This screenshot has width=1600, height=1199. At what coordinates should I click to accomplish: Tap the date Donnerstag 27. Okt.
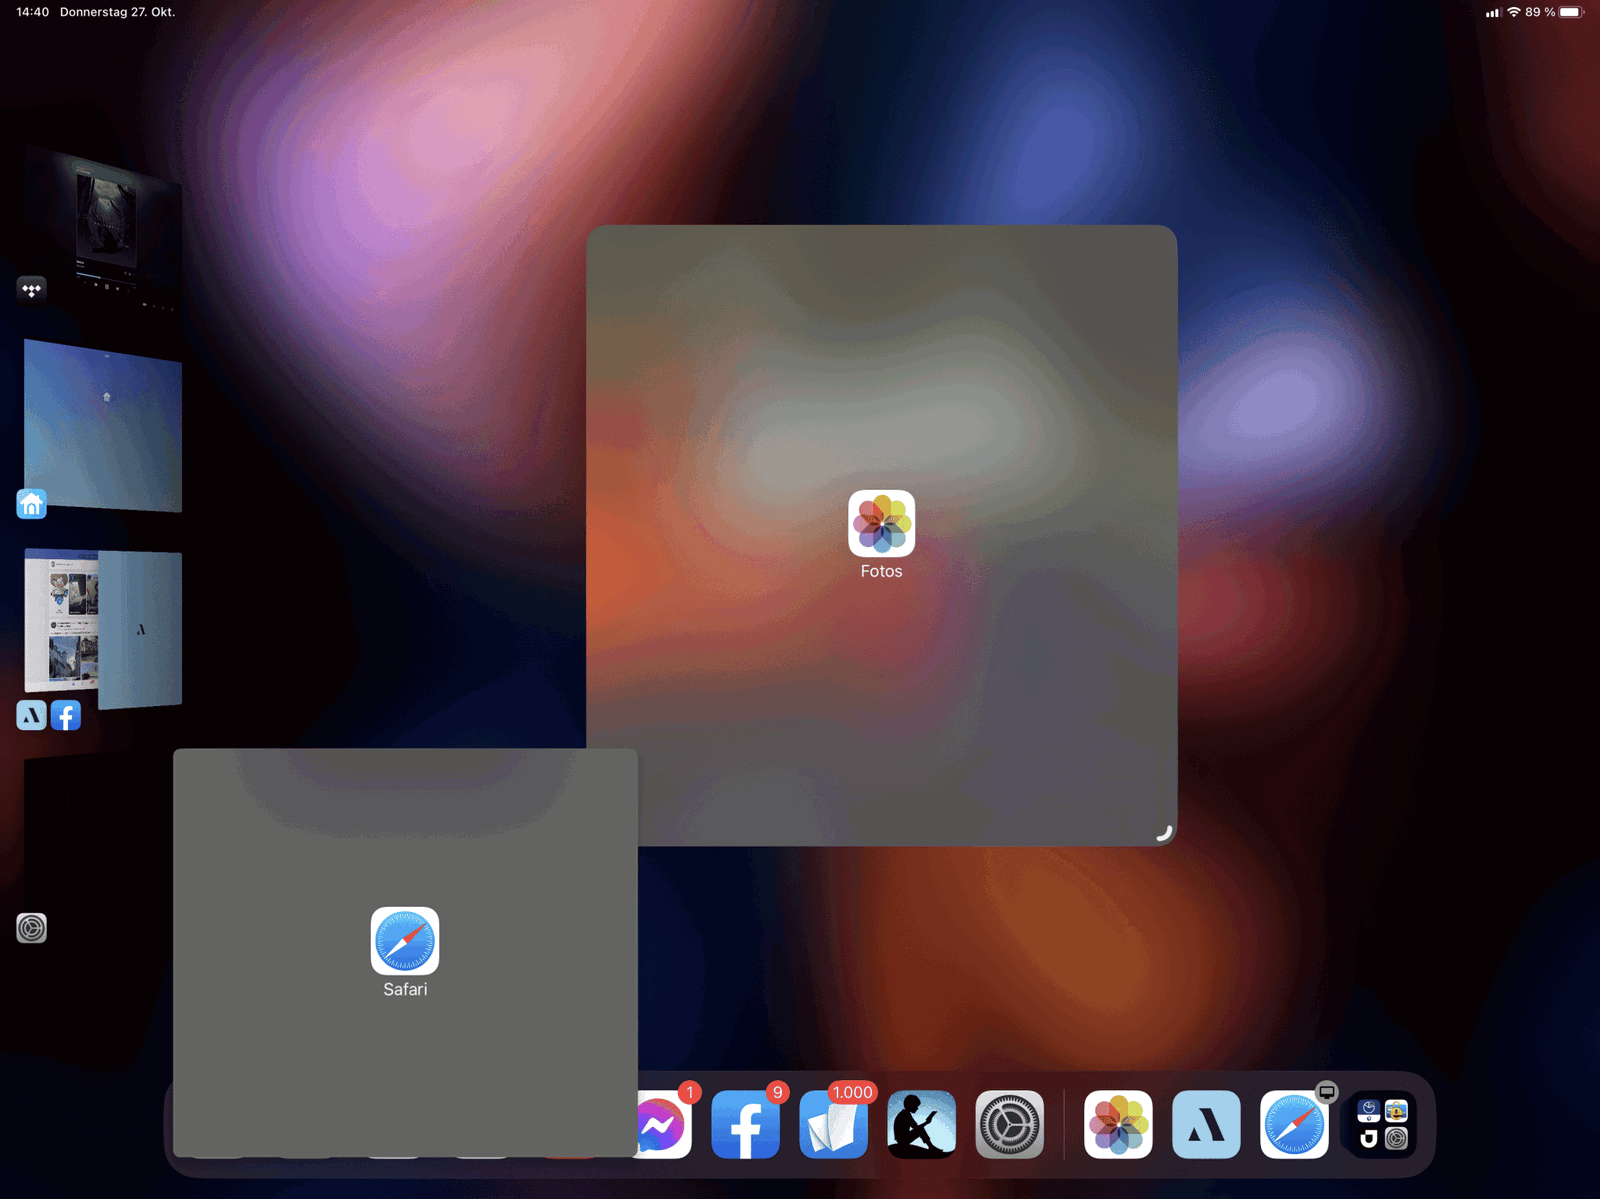pos(117,12)
